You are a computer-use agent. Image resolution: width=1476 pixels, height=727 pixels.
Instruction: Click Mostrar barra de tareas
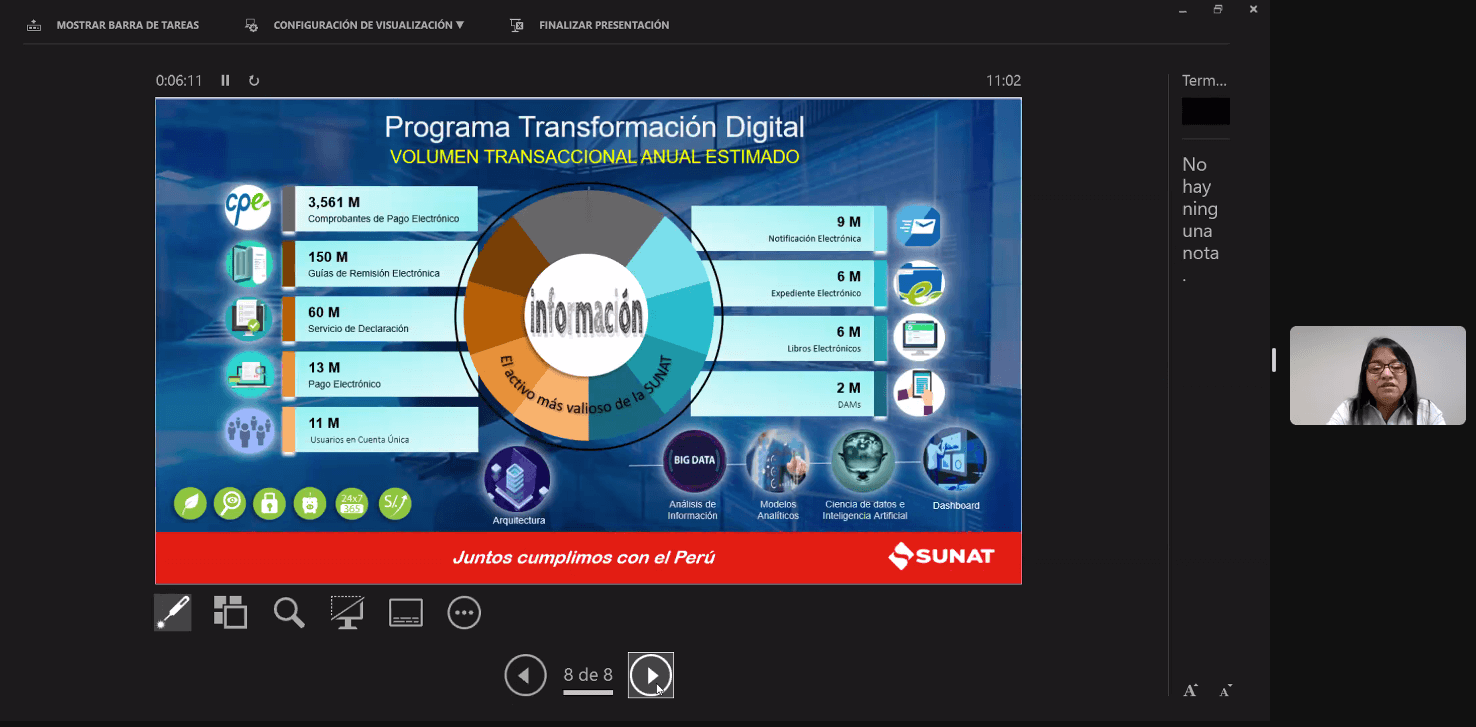[x=113, y=25]
